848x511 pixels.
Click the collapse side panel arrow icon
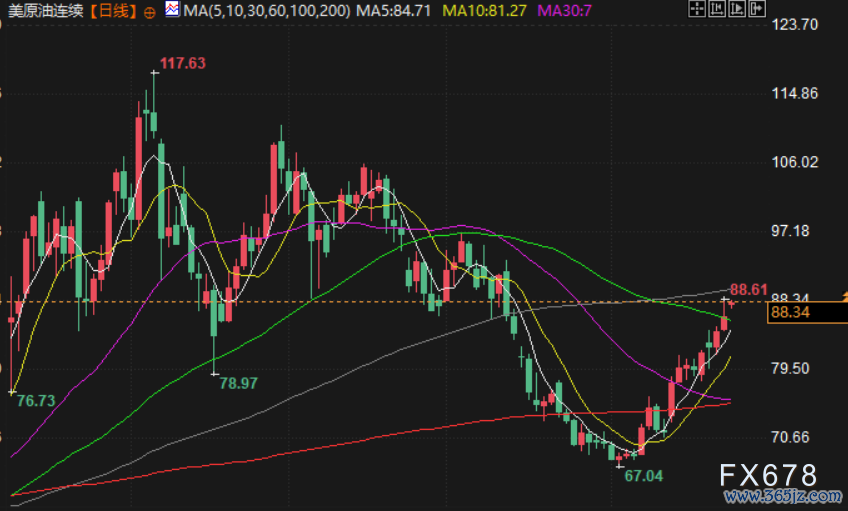(757, 8)
